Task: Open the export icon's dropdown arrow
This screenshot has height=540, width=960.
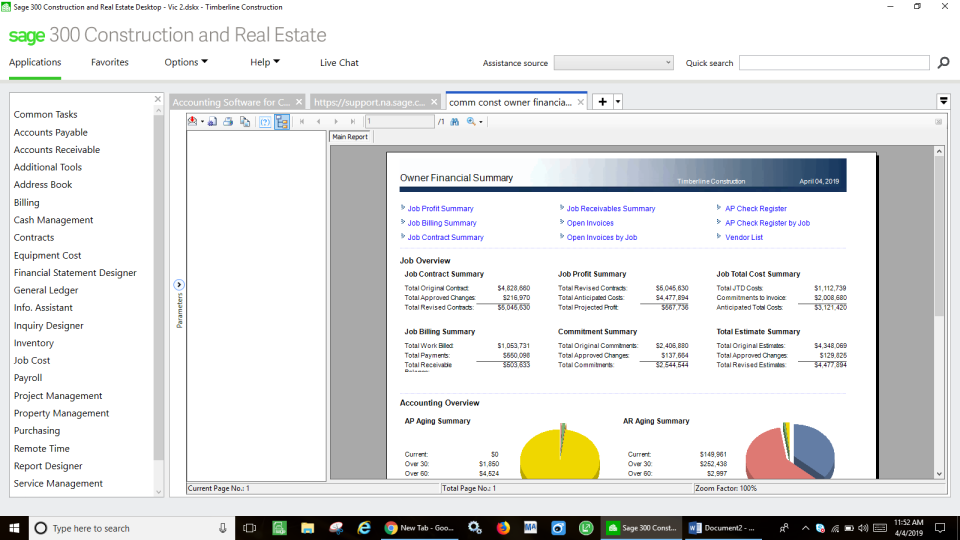Action: 203,122
